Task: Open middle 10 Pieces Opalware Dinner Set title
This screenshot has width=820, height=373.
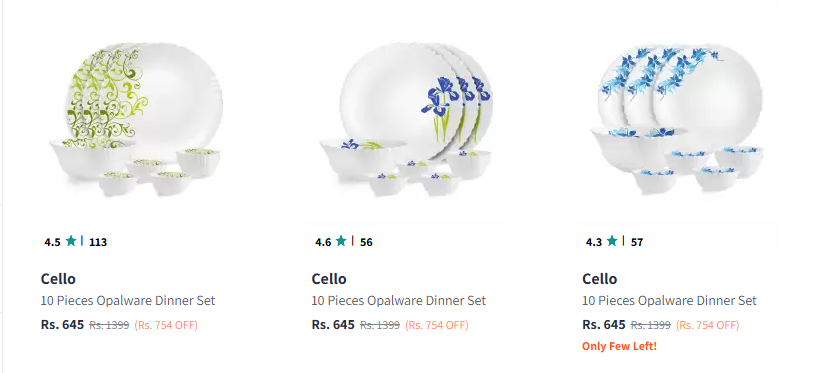Action: (x=398, y=301)
